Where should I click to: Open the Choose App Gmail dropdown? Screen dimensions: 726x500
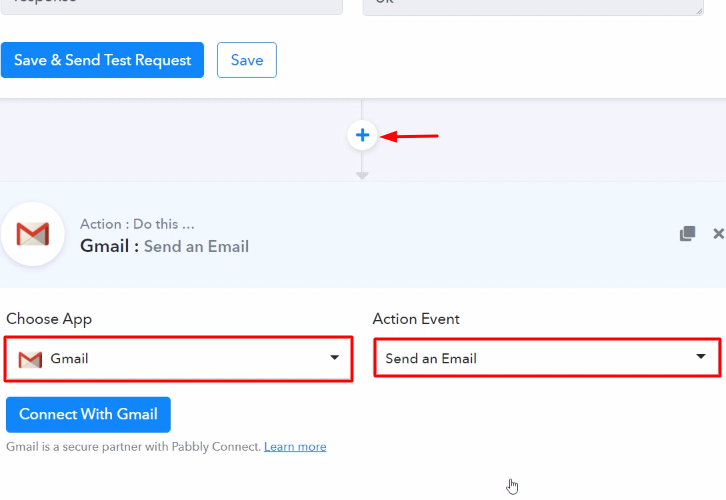coord(179,359)
